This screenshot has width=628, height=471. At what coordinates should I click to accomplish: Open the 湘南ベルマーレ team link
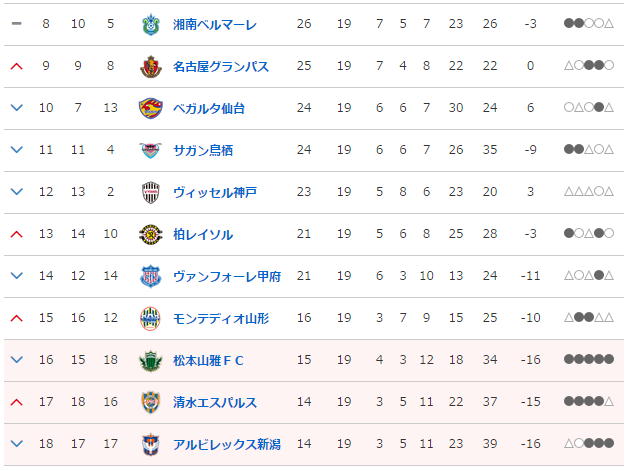pos(214,24)
